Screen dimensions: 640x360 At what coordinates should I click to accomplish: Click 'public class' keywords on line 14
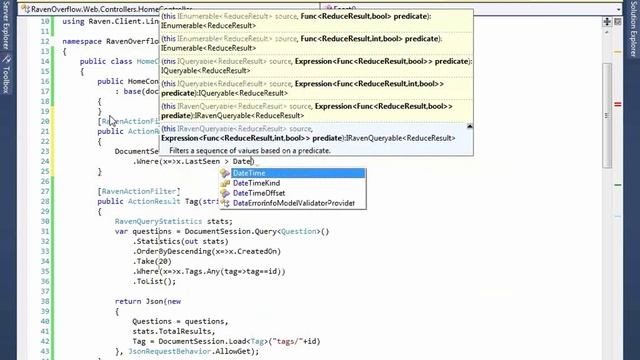pyautogui.click(x=106, y=61)
